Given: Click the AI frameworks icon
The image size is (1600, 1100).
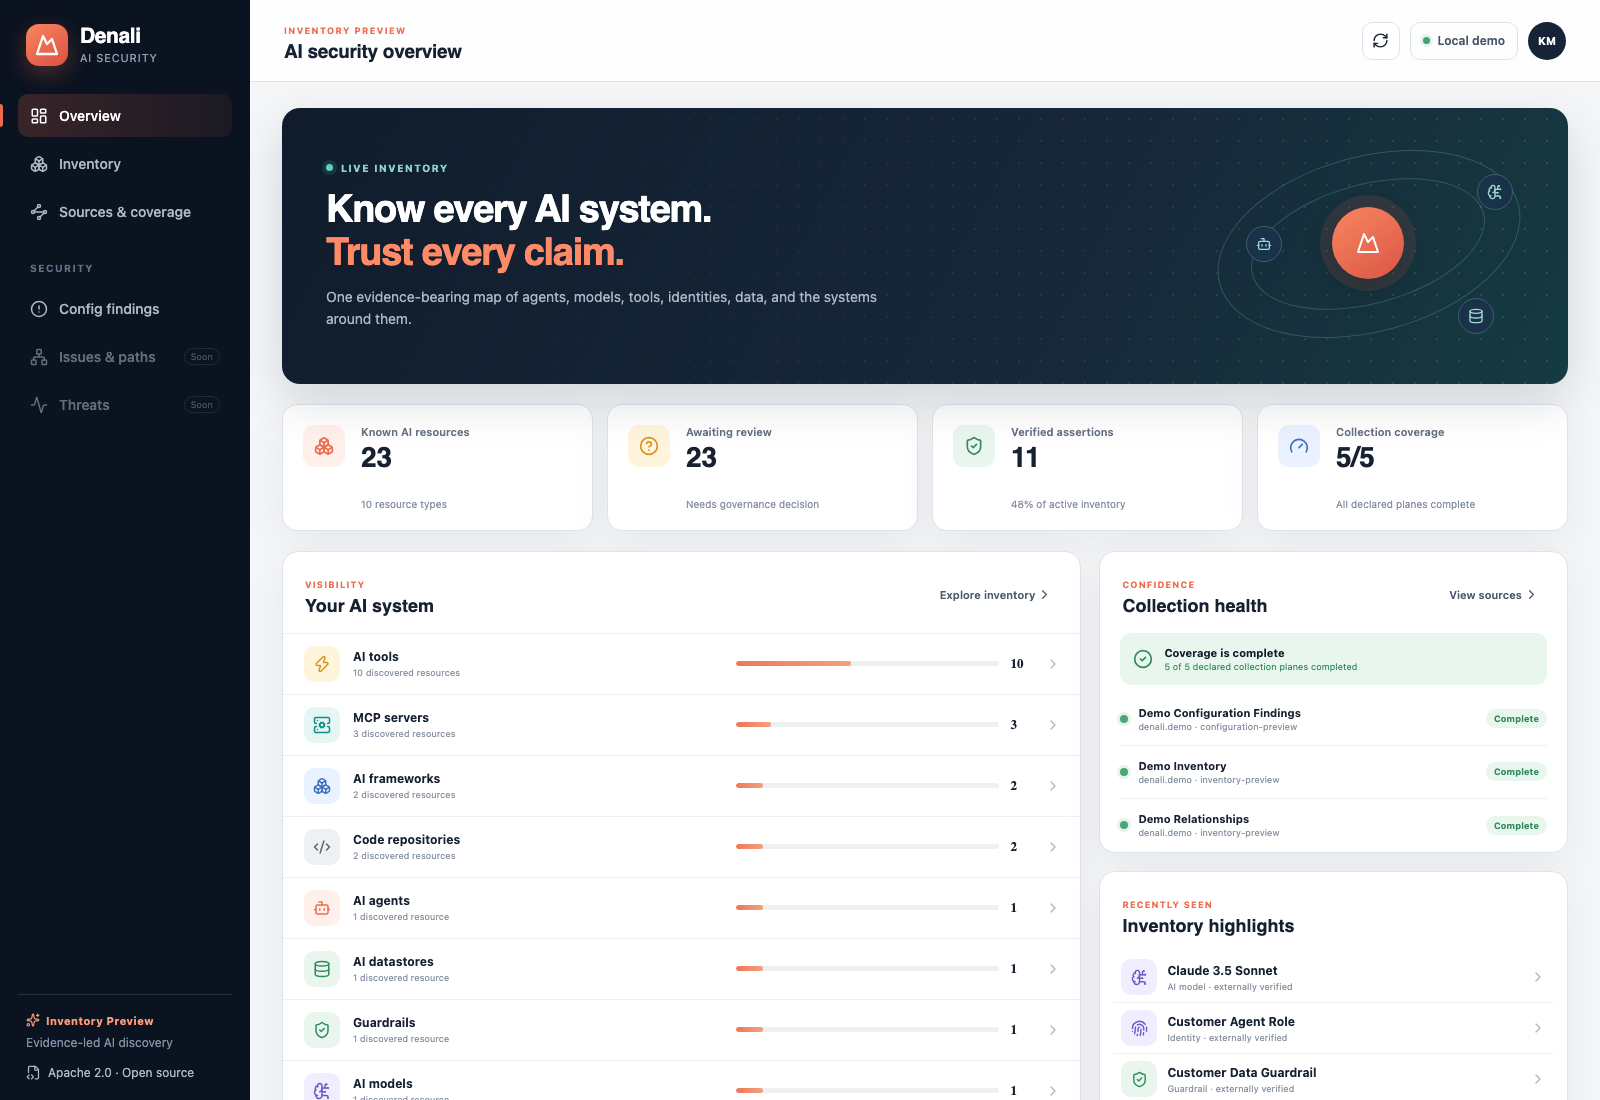Looking at the screenshot, I should (x=322, y=786).
